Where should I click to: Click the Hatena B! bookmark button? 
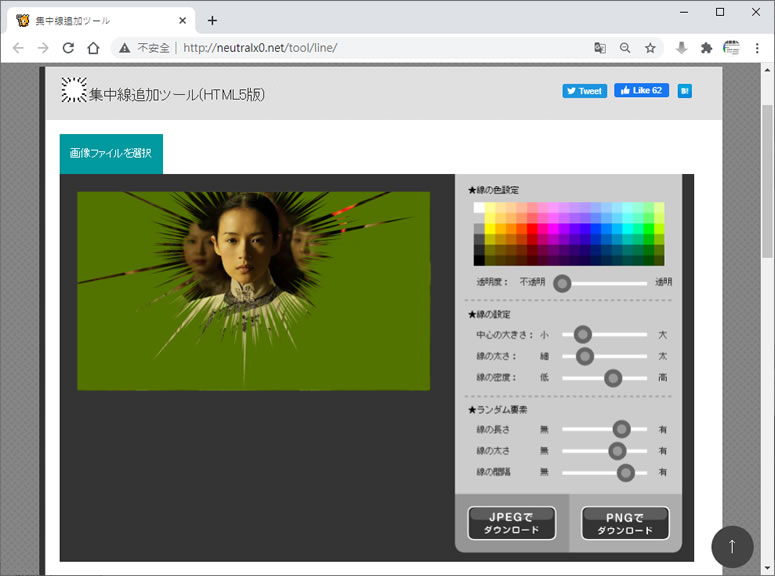pos(685,91)
